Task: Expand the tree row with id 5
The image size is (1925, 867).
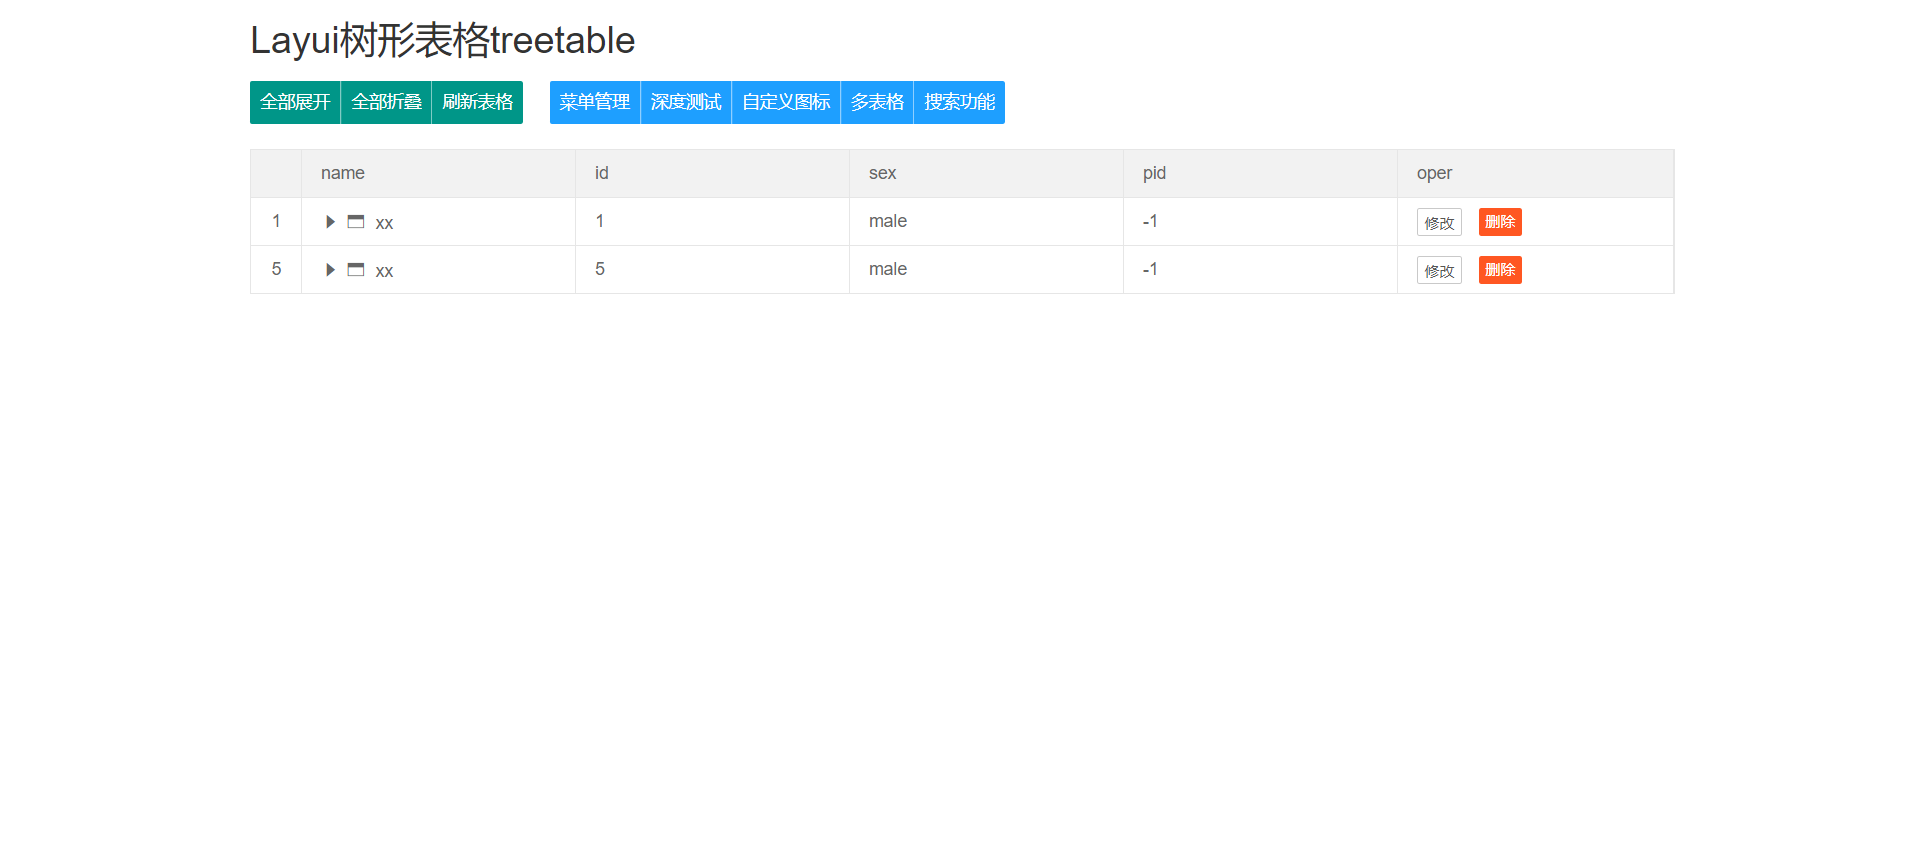Action: (330, 270)
